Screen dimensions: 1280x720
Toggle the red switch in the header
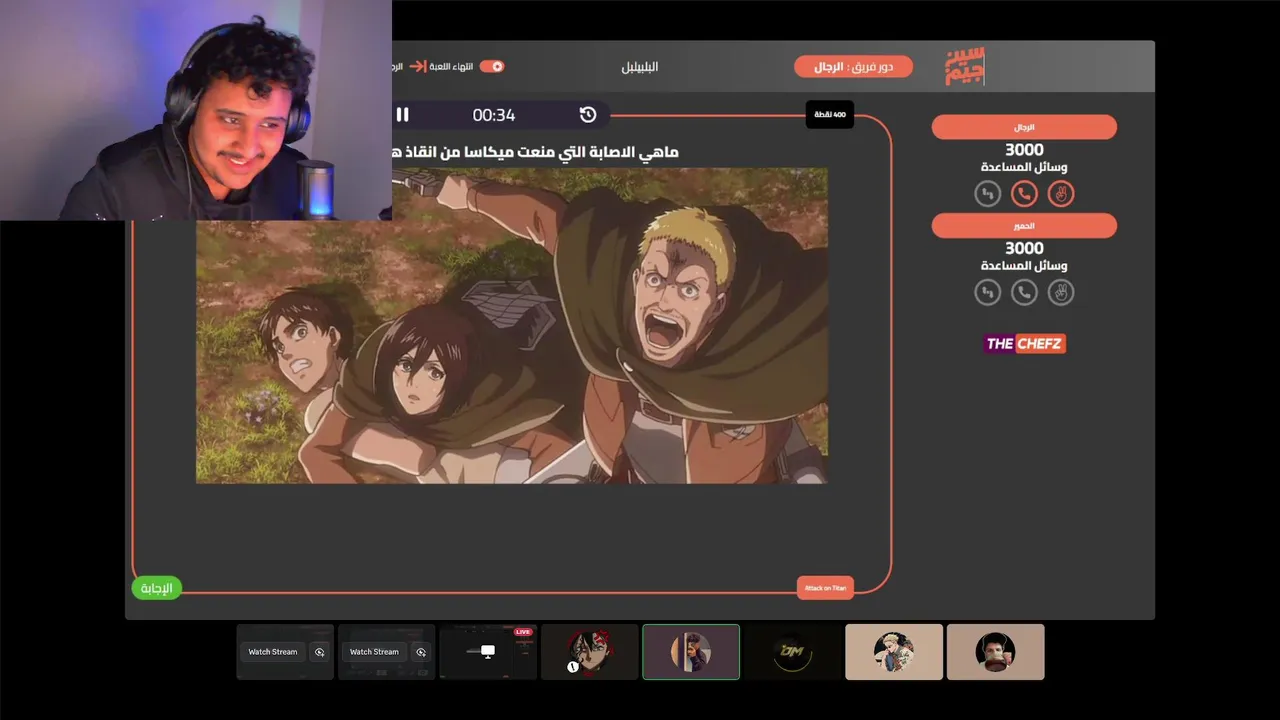(x=492, y=66)
